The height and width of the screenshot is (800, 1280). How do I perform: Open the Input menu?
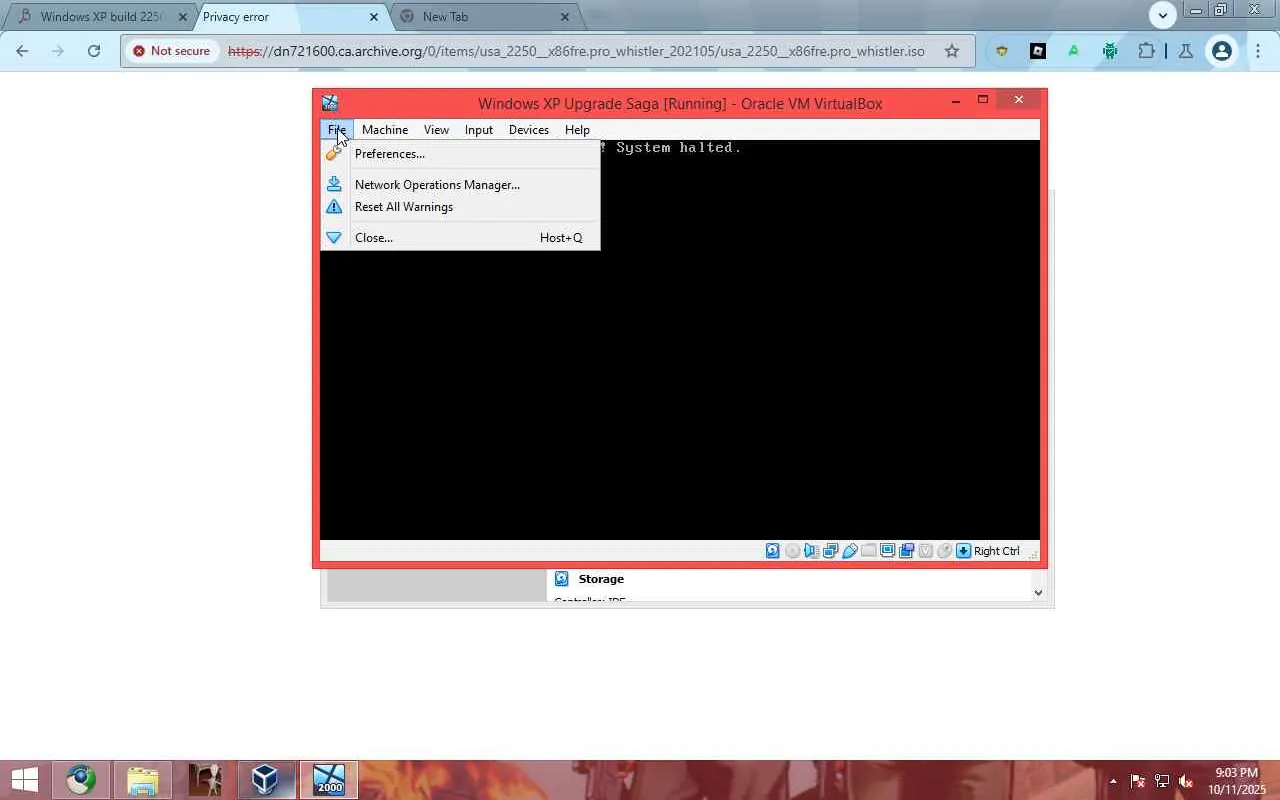coord(479,130)
